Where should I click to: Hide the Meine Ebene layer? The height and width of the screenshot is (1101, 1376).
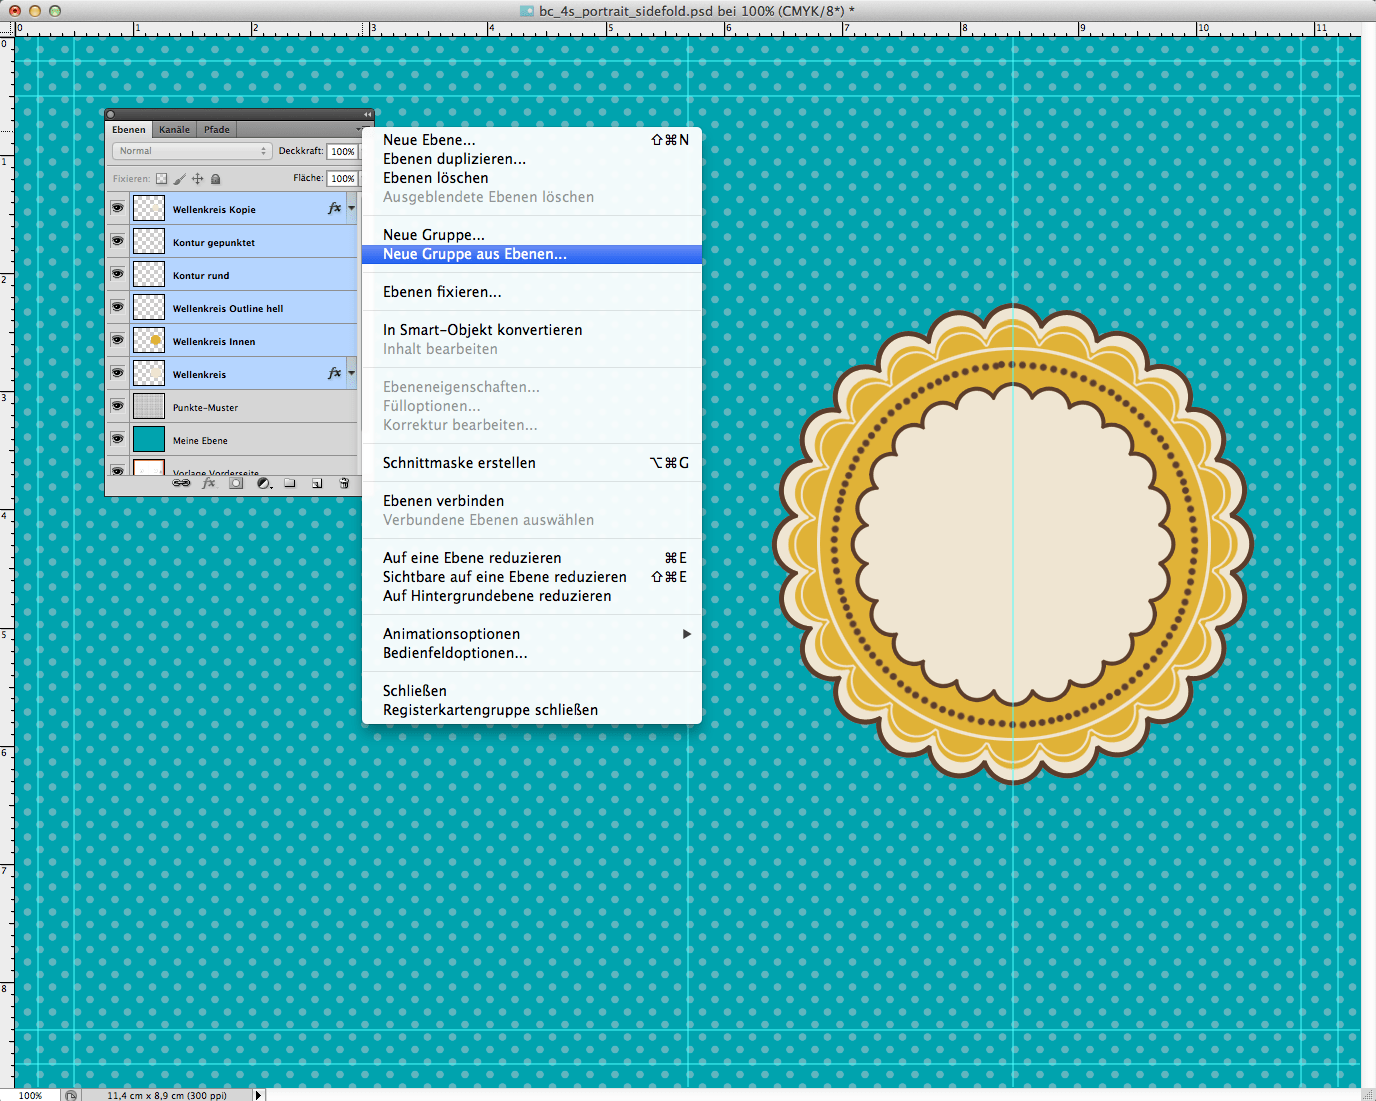pyautogui.click(x=117, y=439)
